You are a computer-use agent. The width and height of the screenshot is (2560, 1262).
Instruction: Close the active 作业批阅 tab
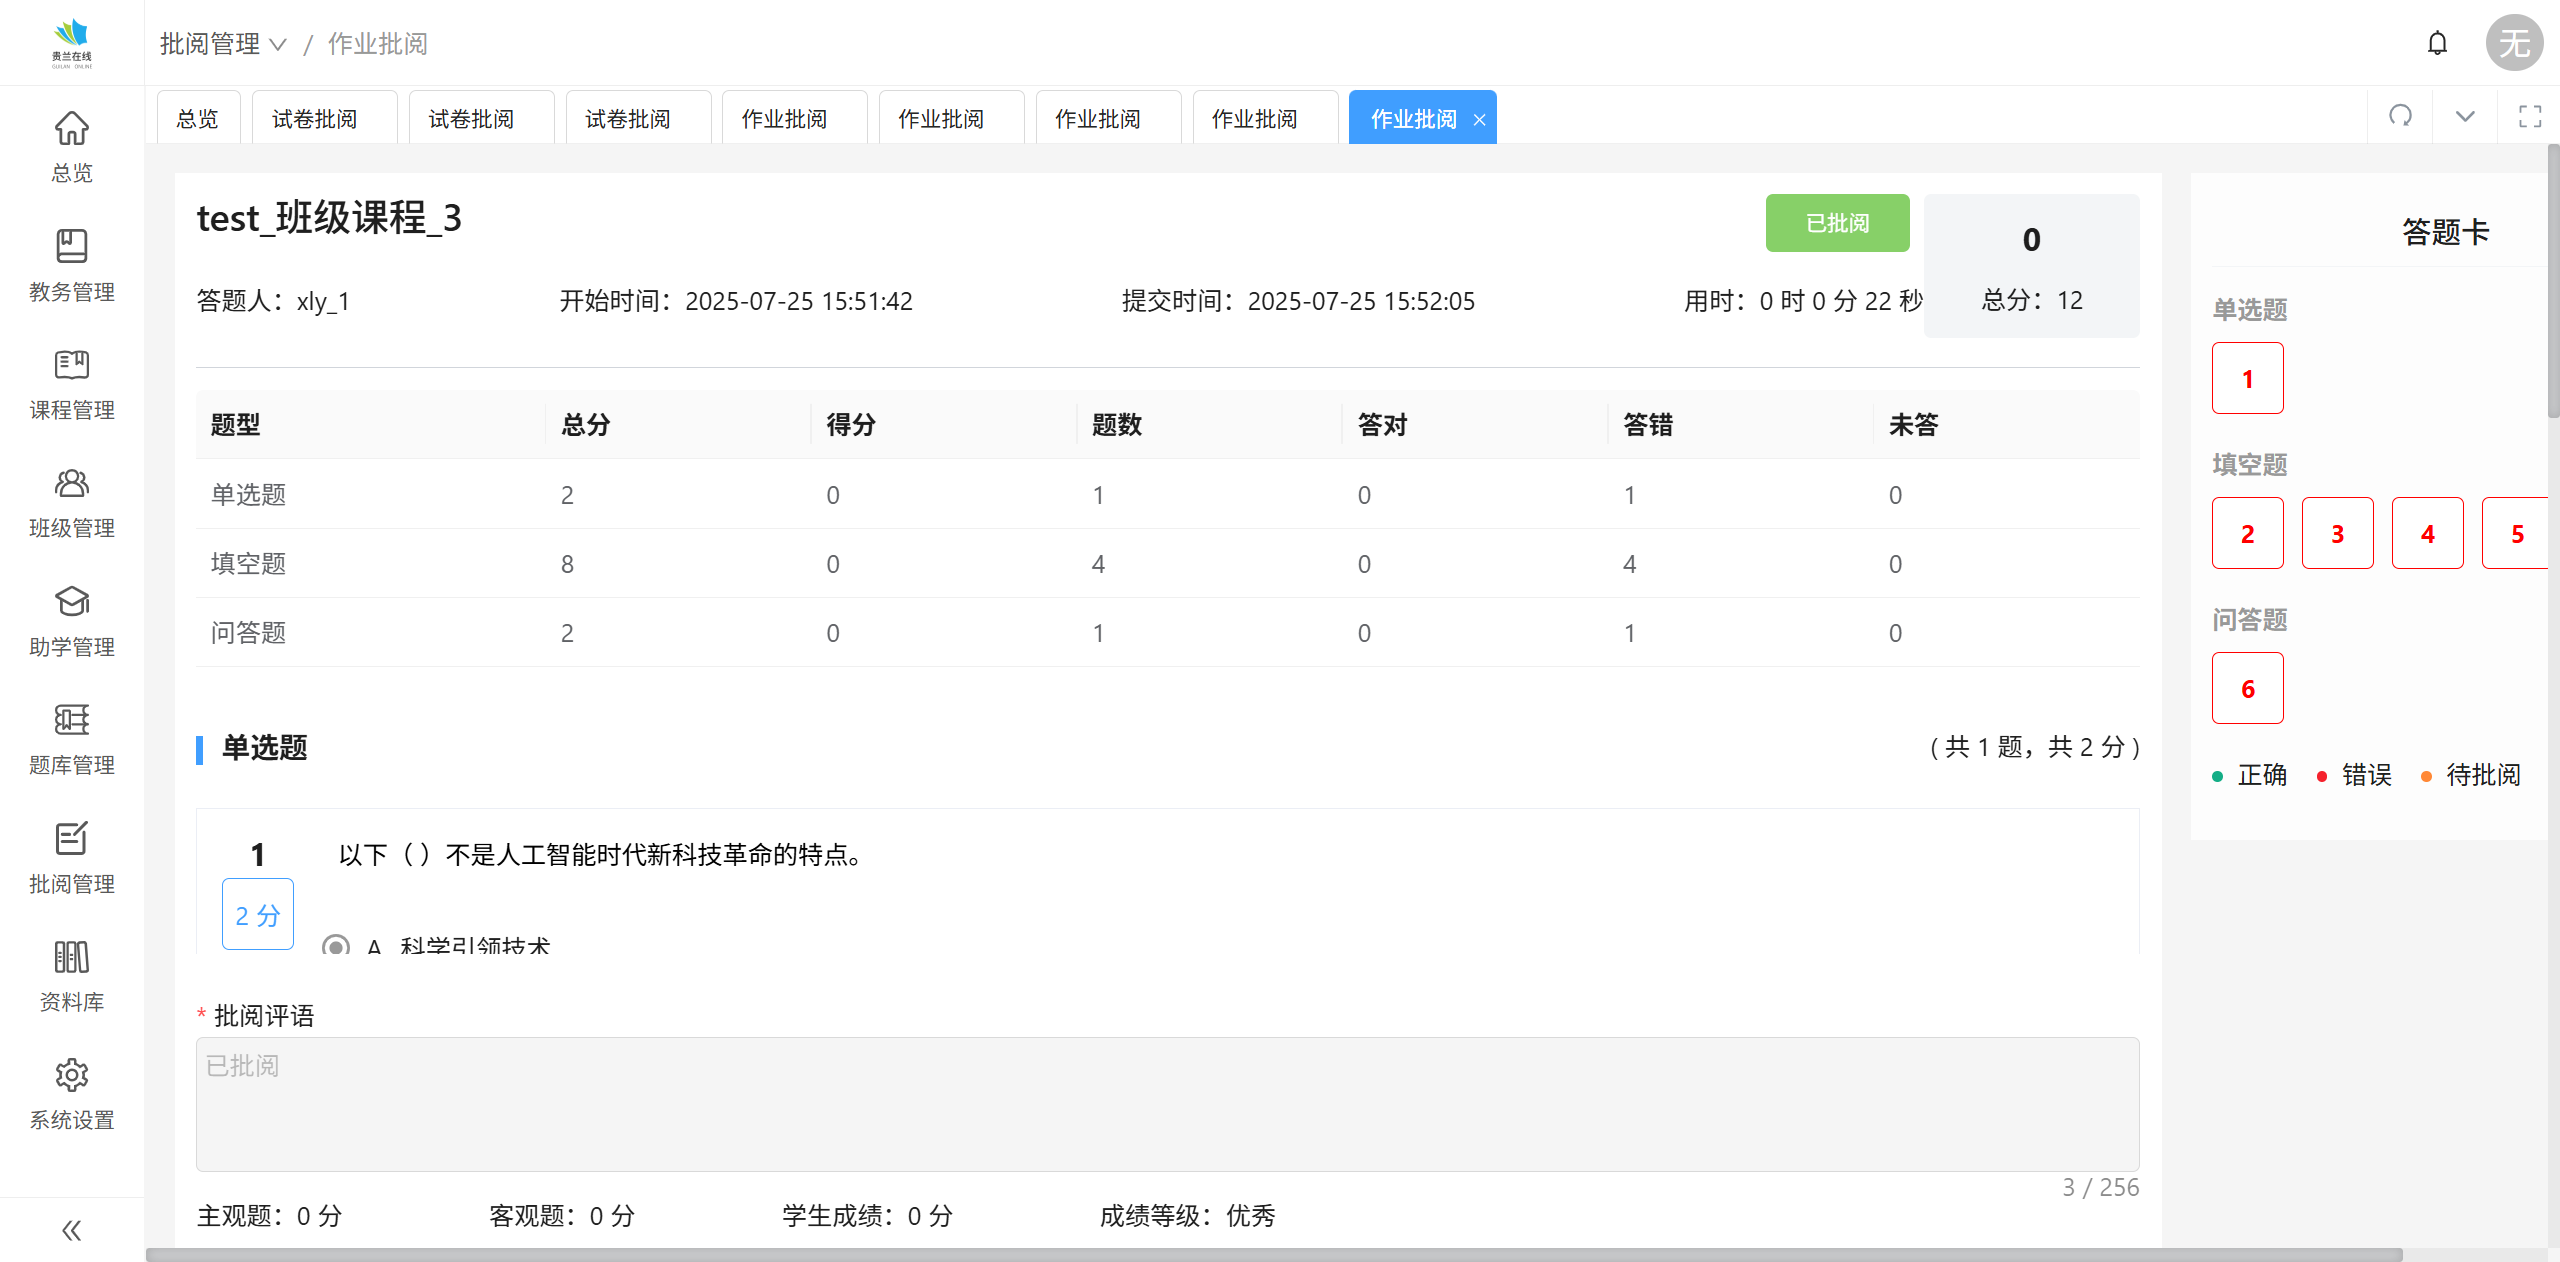[1479, 120]
